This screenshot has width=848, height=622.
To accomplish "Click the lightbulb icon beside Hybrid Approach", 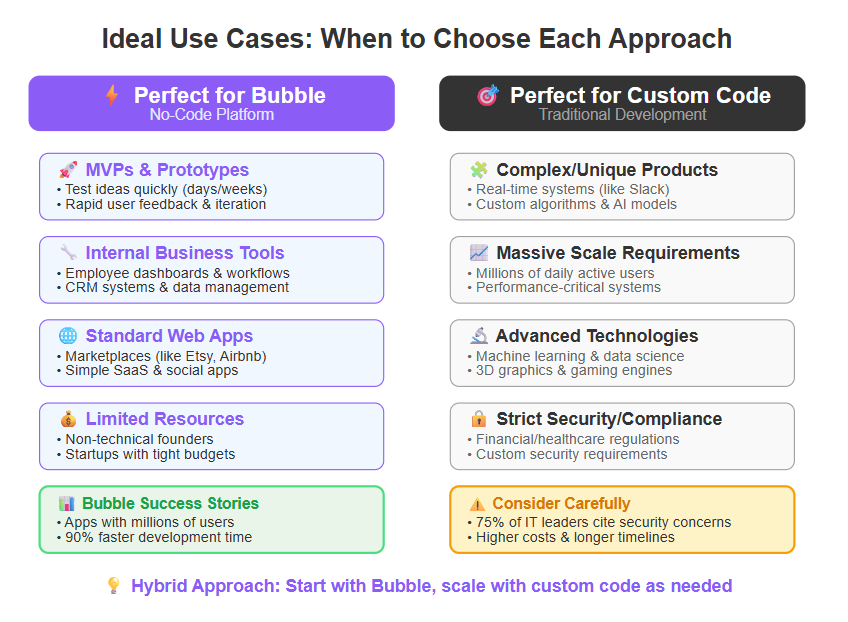I will tap(114, 586).
